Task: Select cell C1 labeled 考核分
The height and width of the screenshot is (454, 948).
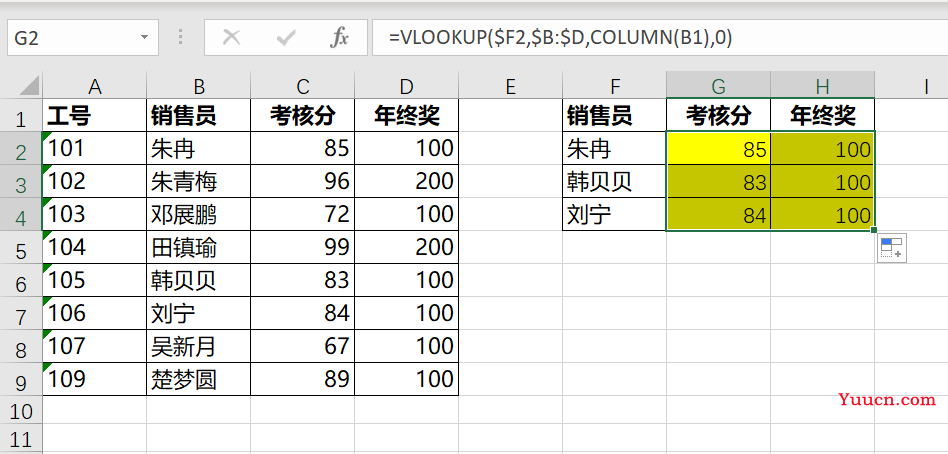Action: (x=302, y=115)
